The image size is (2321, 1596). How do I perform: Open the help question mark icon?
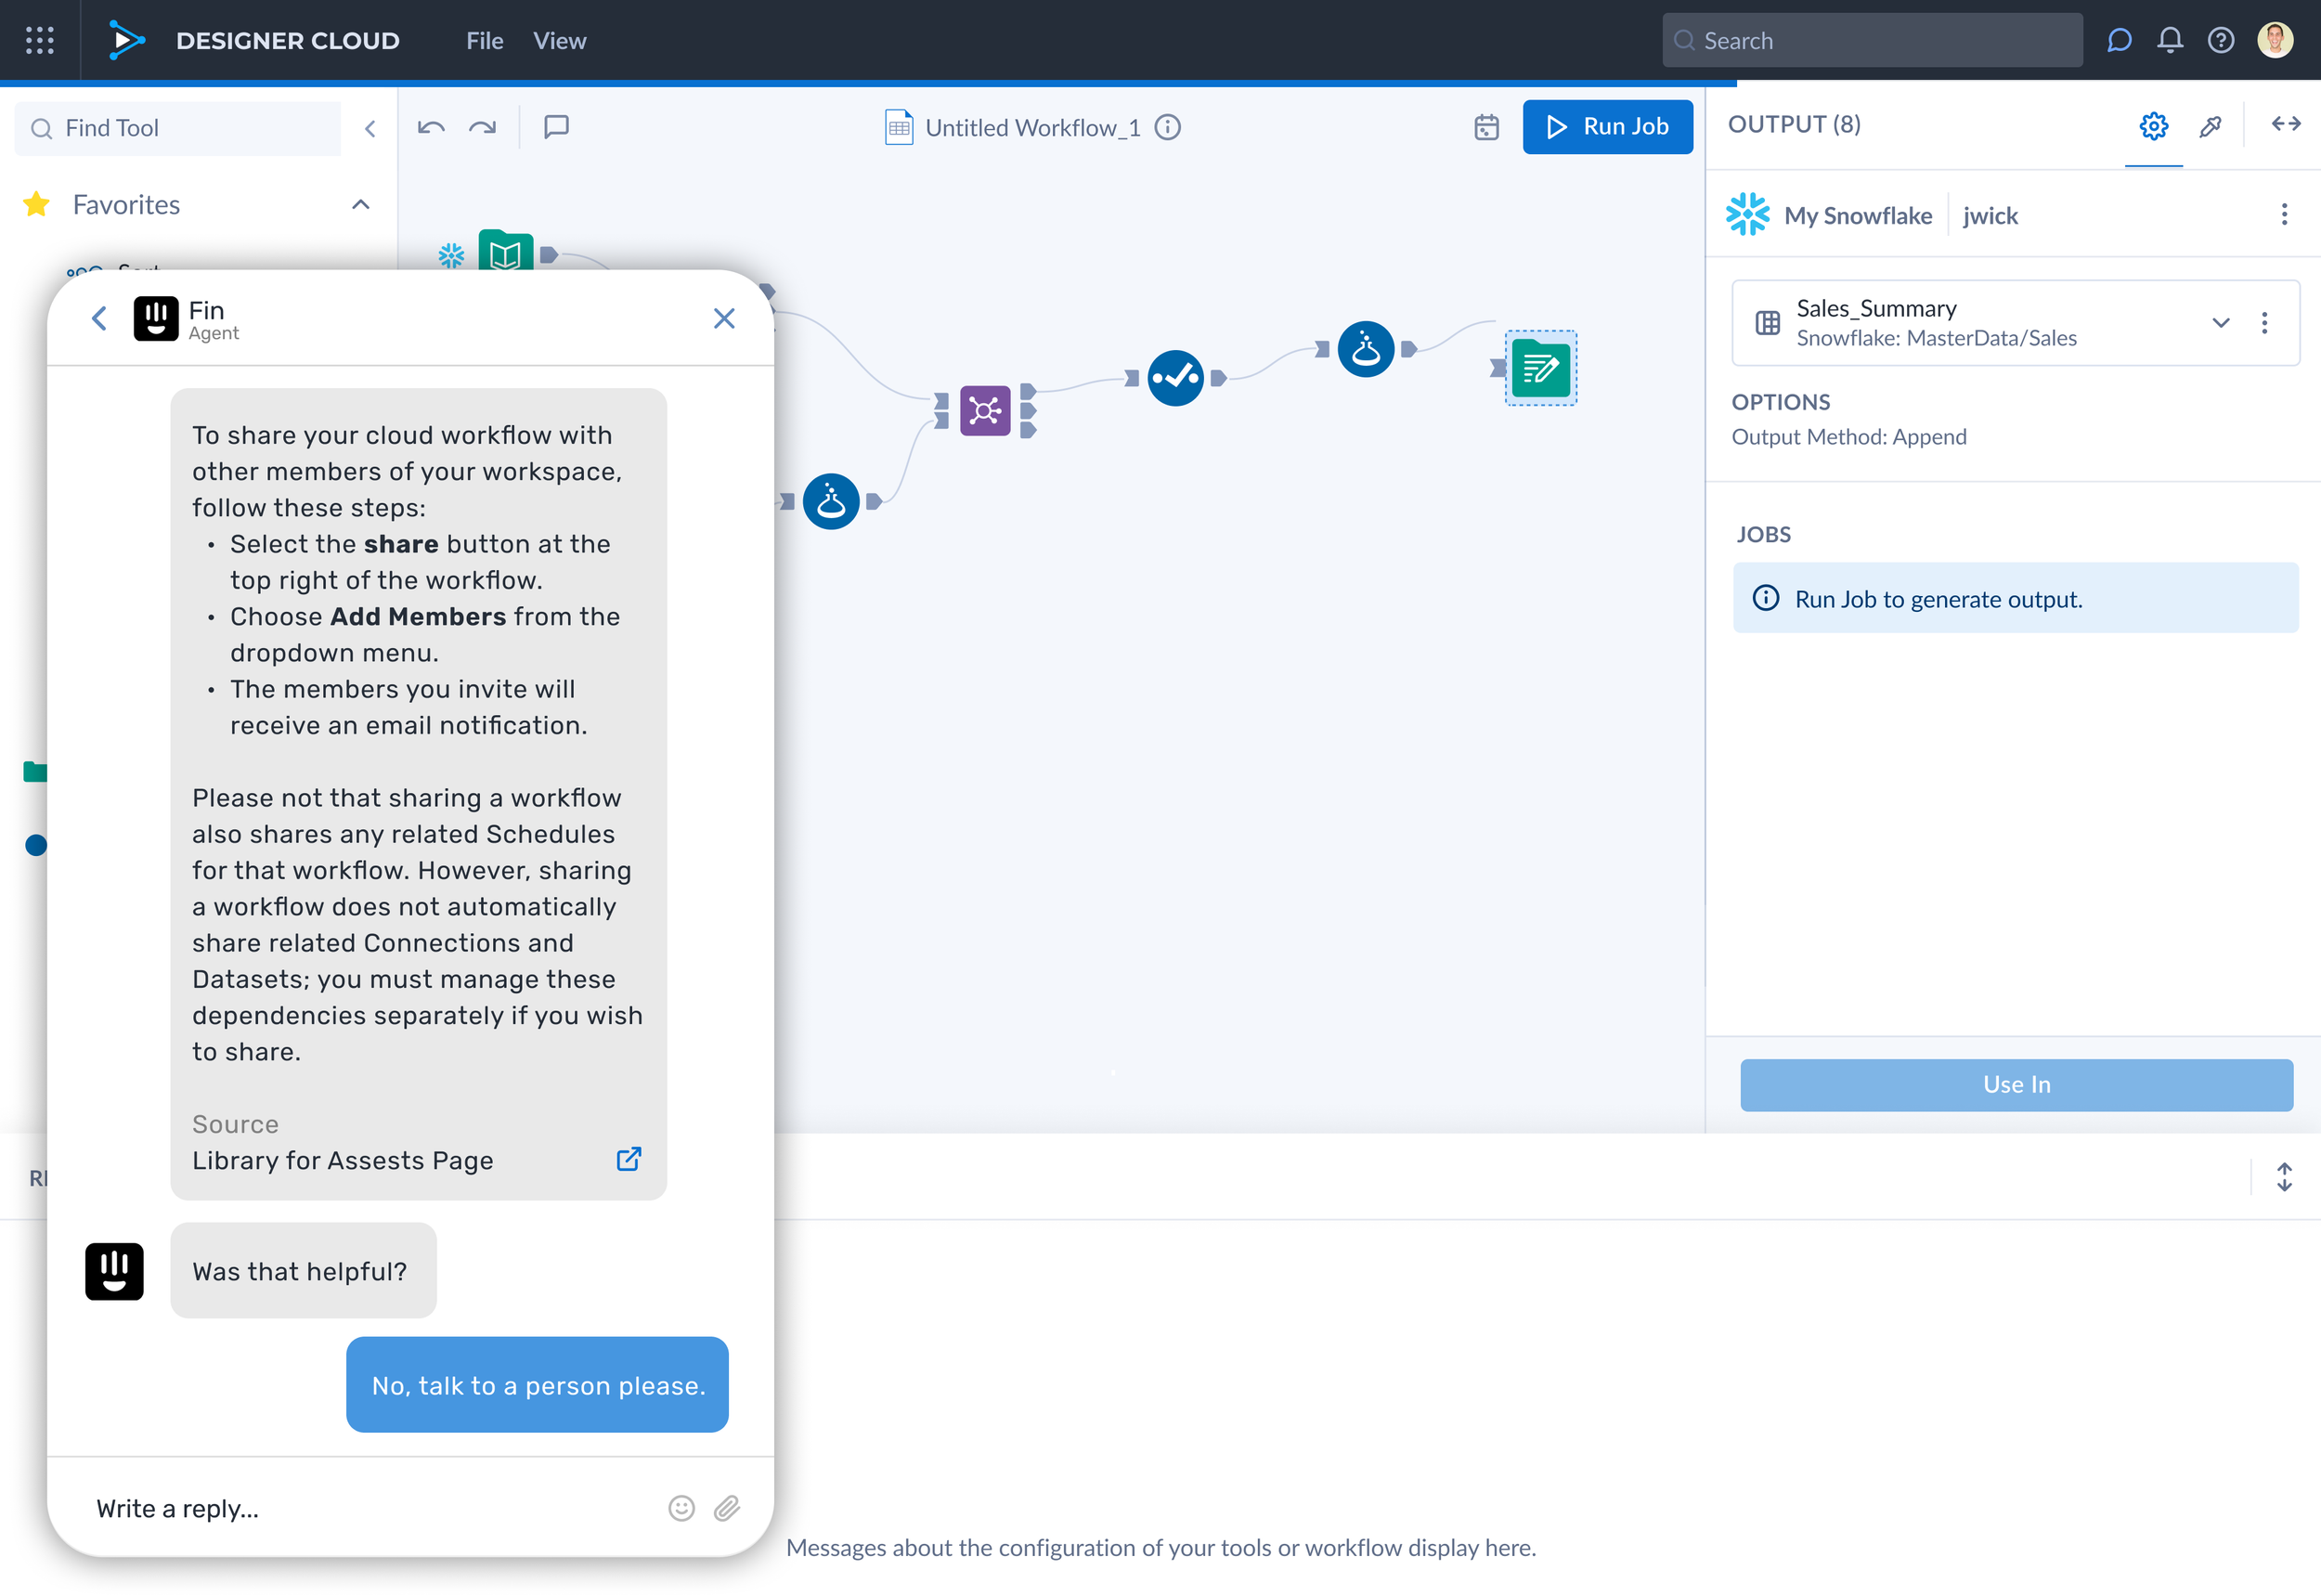point(2220,40)
